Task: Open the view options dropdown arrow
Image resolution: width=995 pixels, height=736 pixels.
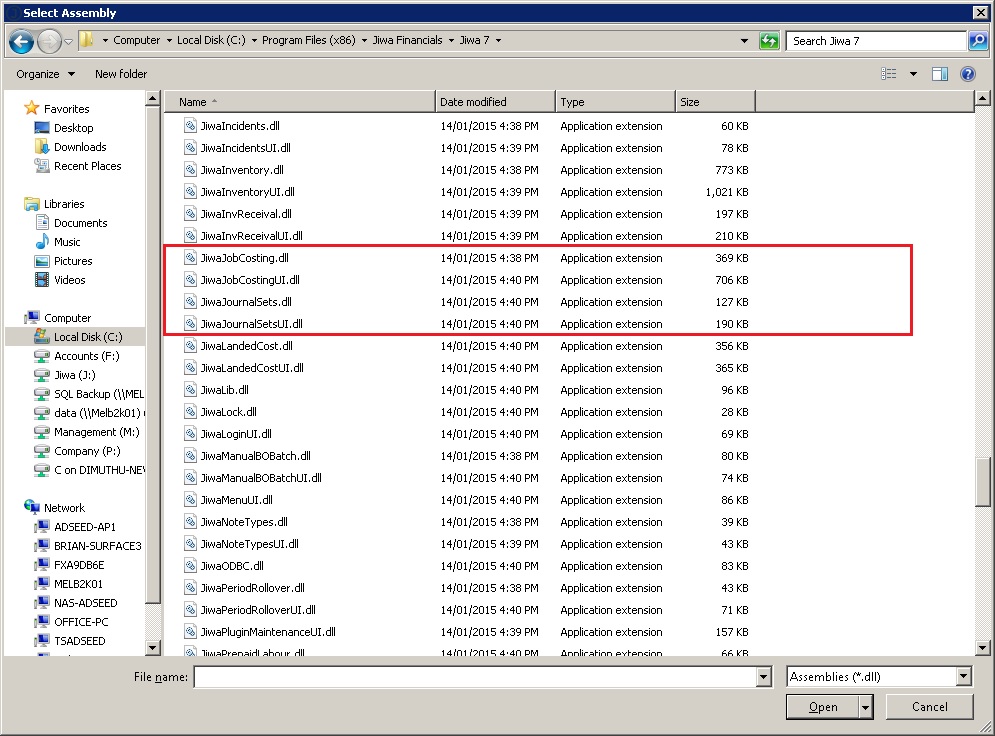Action: click(x=913, y=74)
